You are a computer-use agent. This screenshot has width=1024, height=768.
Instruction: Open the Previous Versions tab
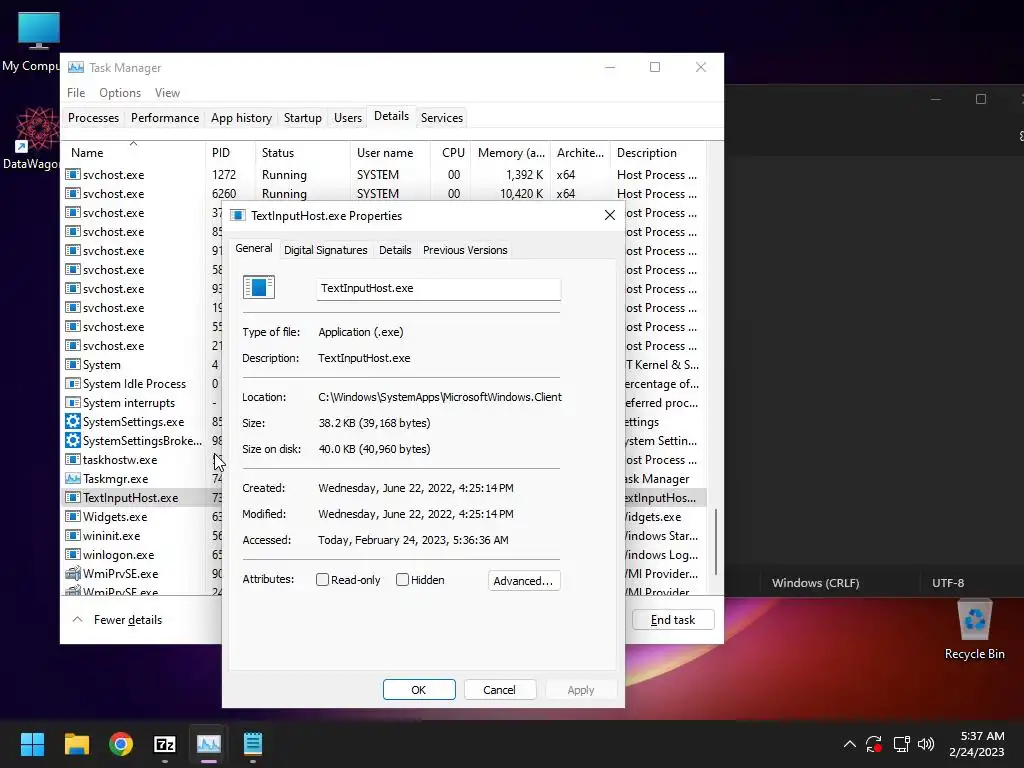coord(465,250)
